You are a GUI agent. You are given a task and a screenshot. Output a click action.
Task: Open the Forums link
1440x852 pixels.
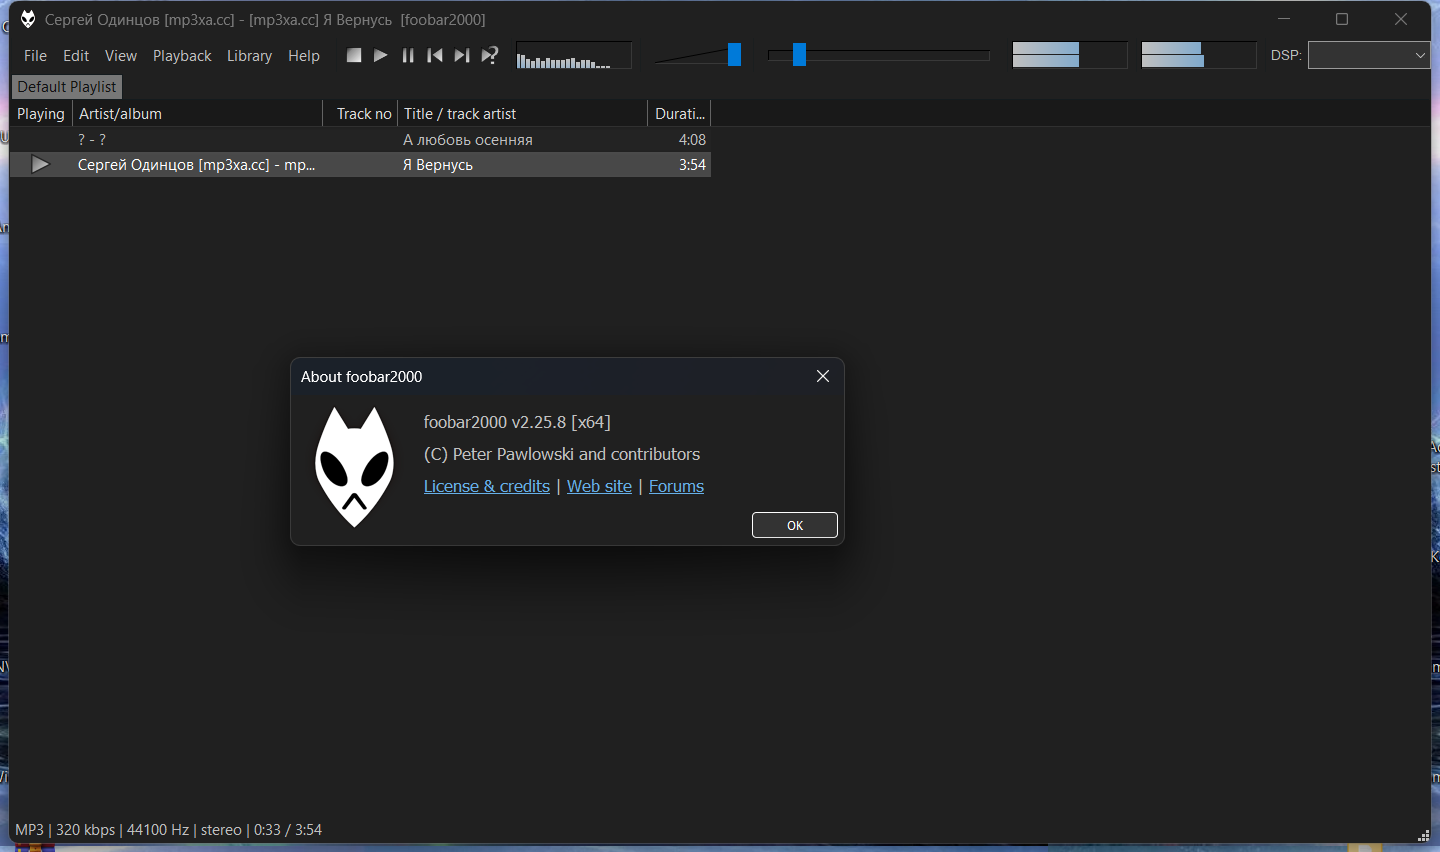tap(676, 486)
